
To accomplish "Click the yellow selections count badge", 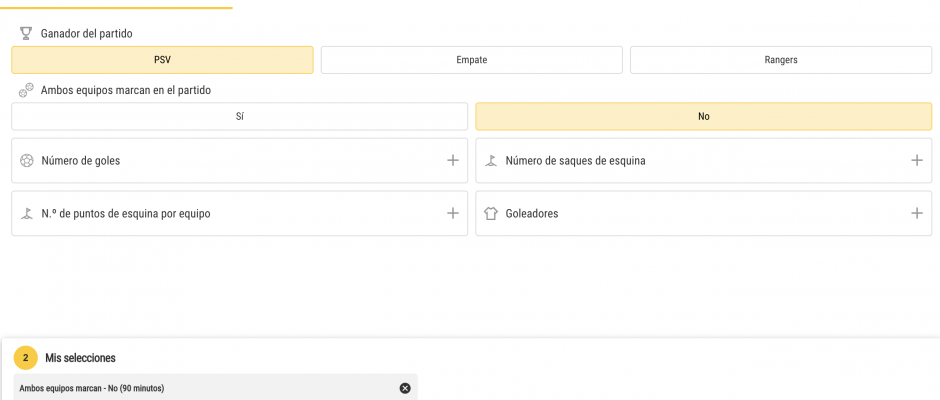I will pos(25,358).
